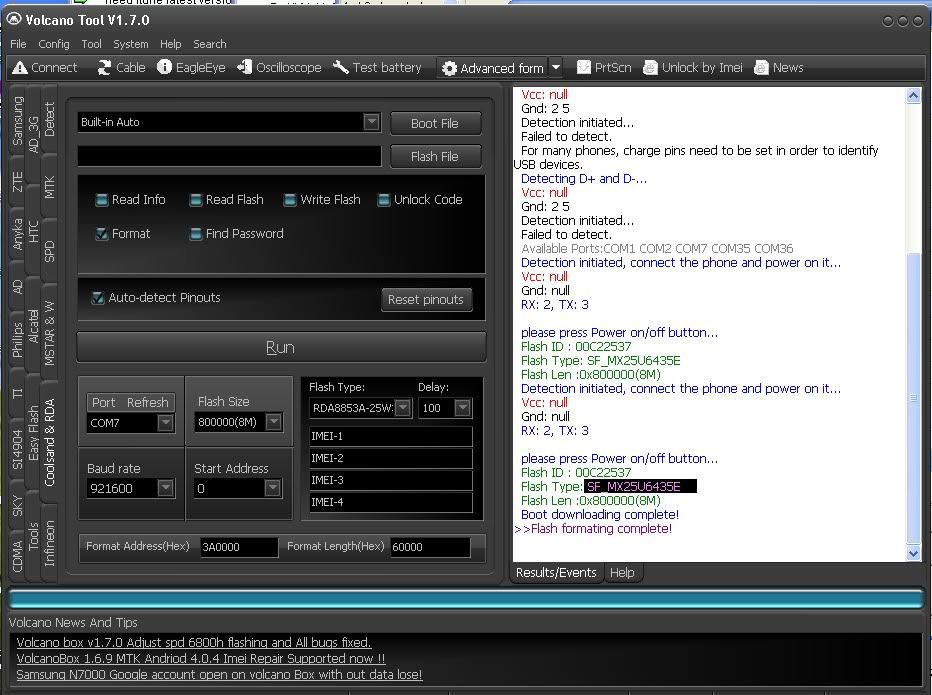Select the SPD vertical tab

point(49,251)
